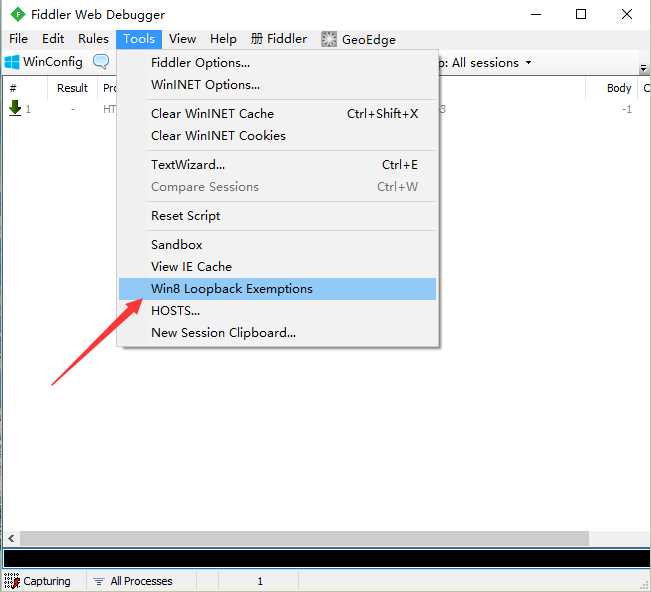Choose WinINET Options... entry

pos(277,85)
